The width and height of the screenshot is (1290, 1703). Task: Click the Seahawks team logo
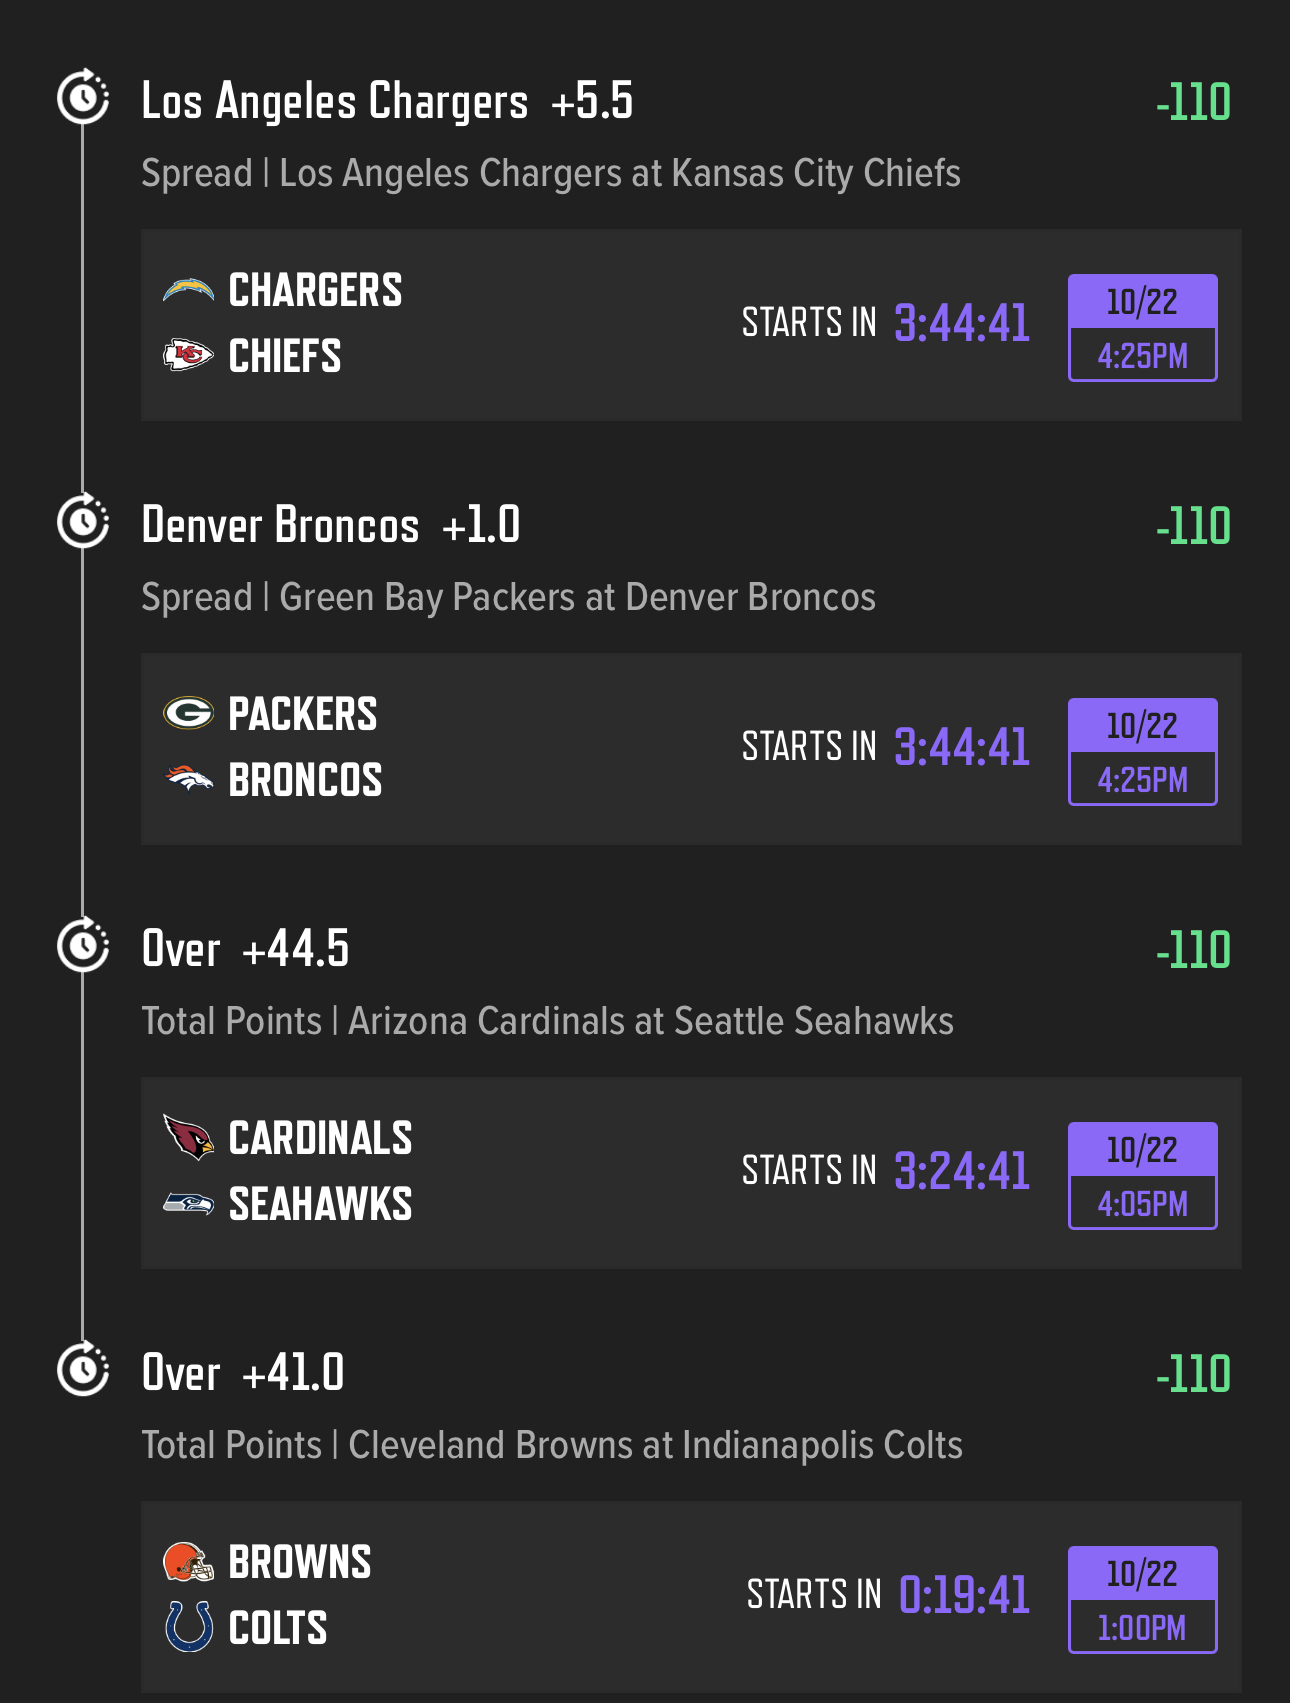(x=188, y=1203)
